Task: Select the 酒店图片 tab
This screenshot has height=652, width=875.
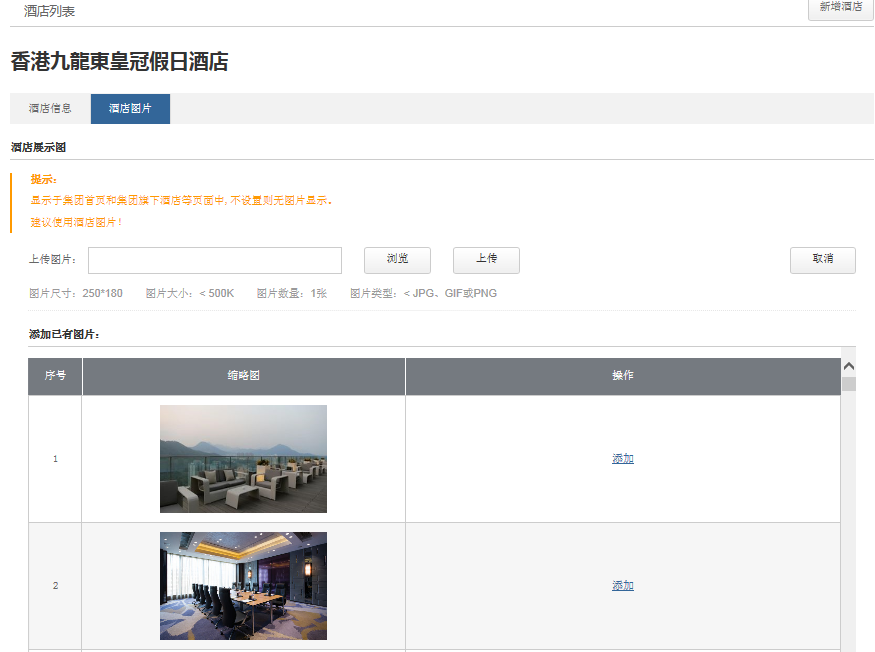Action: click(x=130, y=108)
